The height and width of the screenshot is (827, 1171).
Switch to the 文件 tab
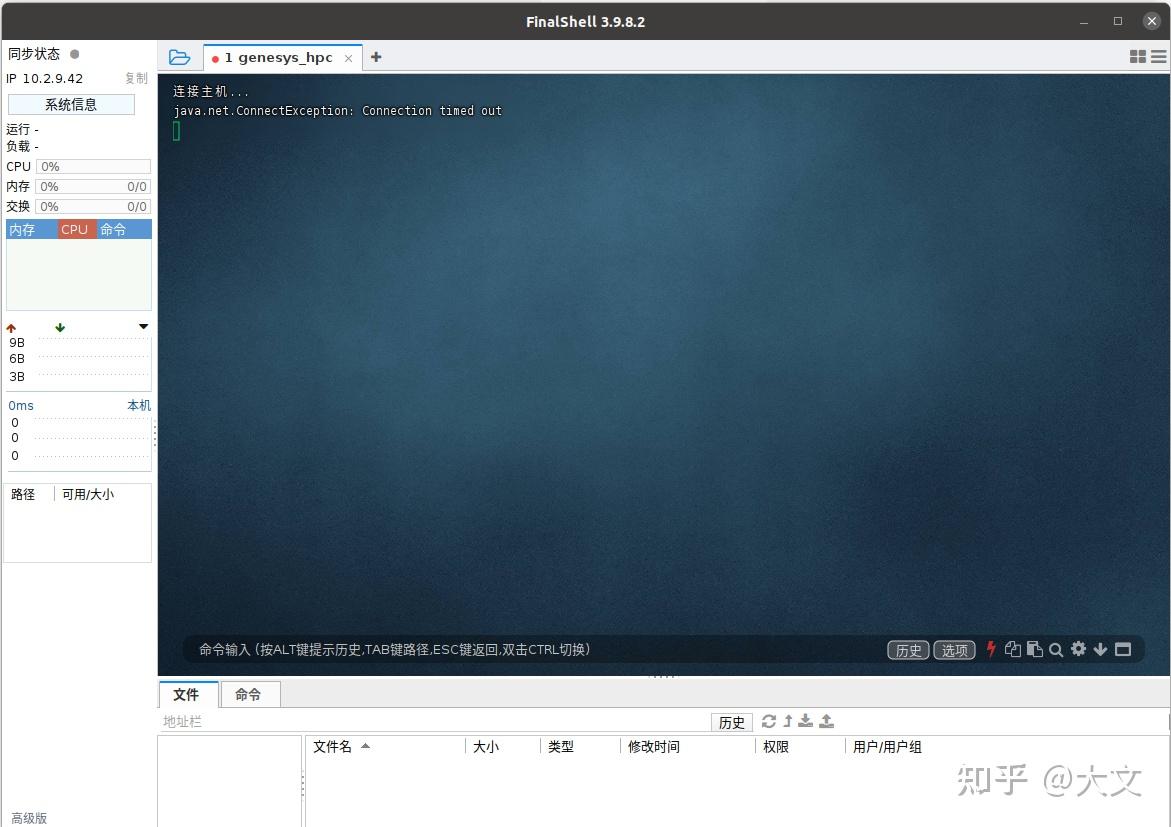(x=186, y=695)
